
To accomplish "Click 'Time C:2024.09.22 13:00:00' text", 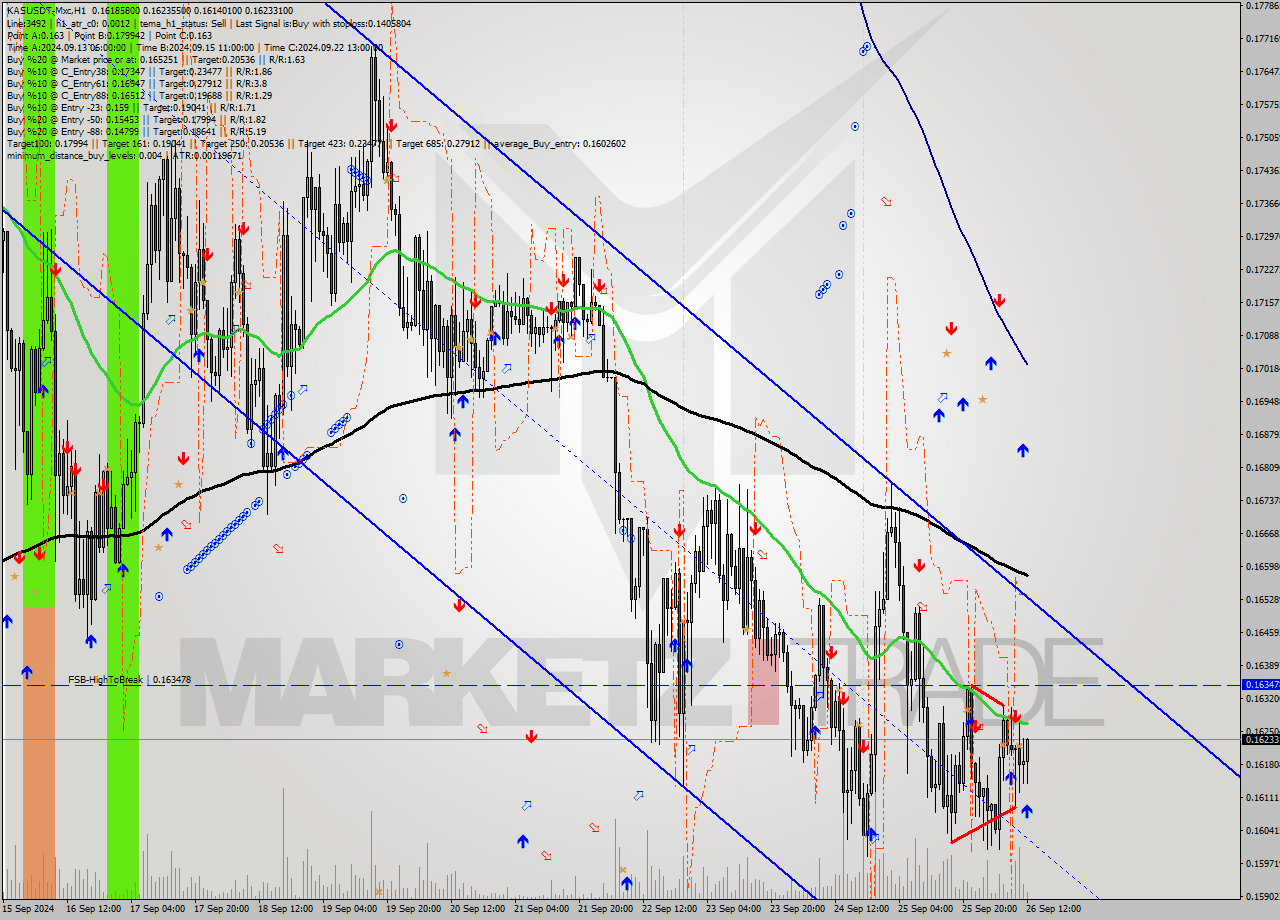I will click(324, 47).
